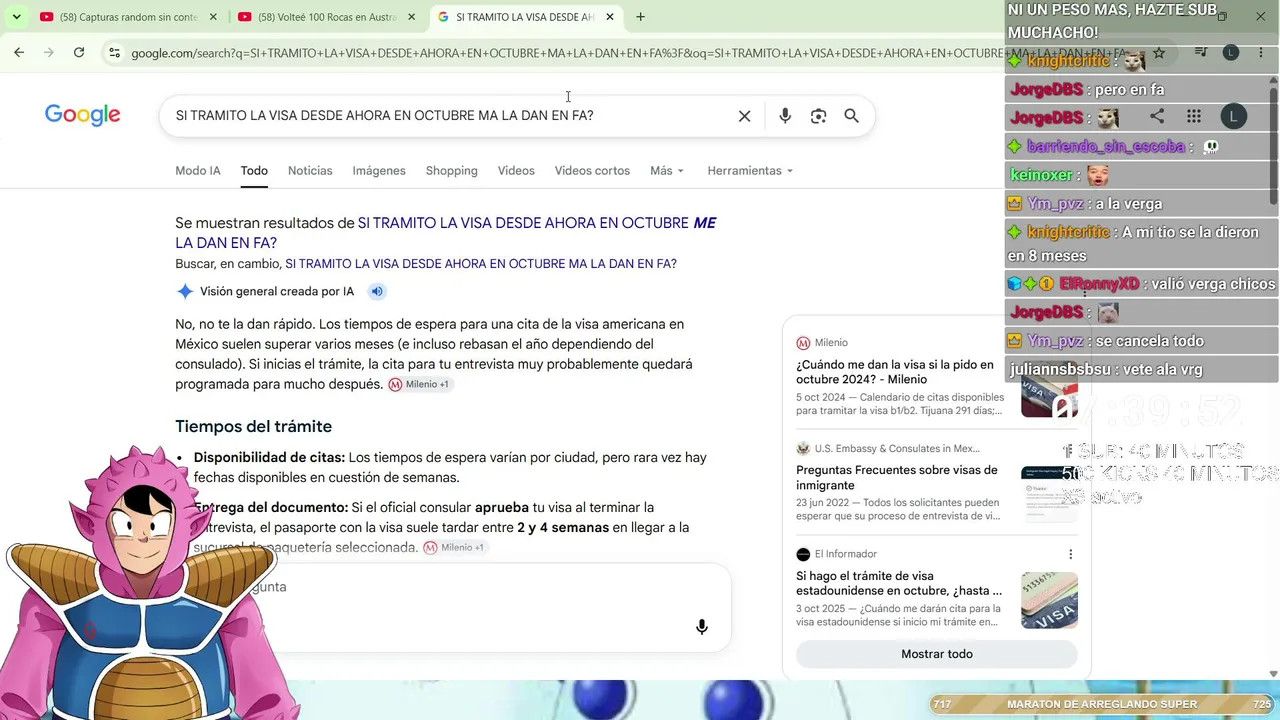The image size is (1280, 720).
Task: Go back with the browser back arrow
Action: click(19, 53)
